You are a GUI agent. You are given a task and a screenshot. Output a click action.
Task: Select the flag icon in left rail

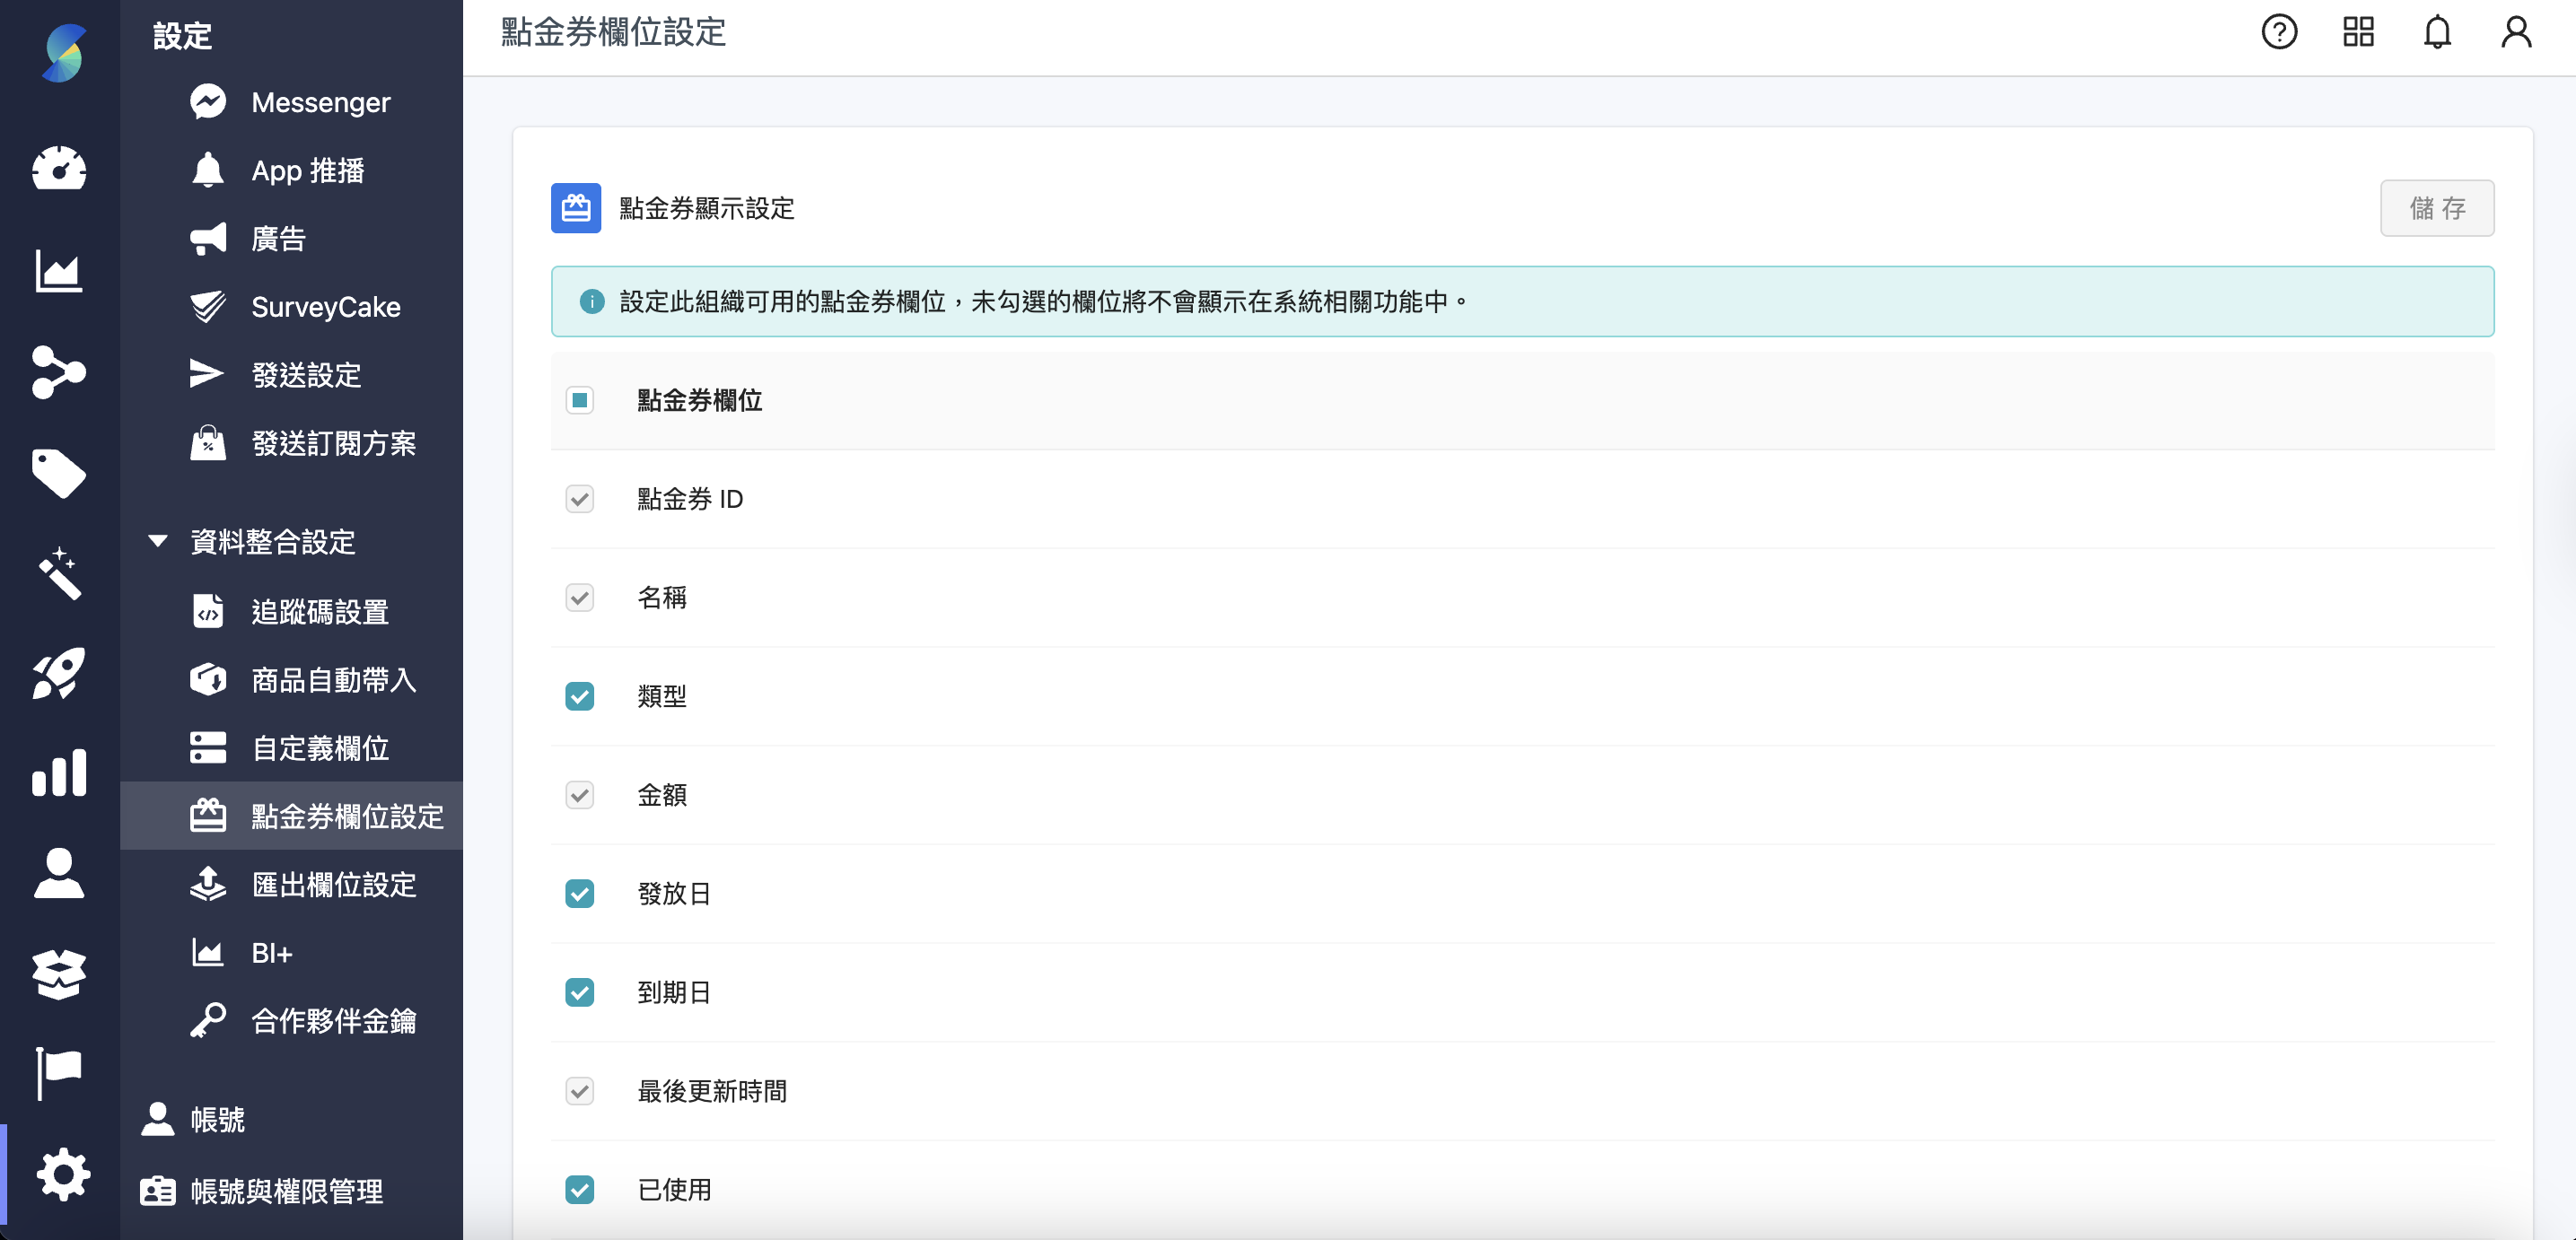coord(59,1073)
